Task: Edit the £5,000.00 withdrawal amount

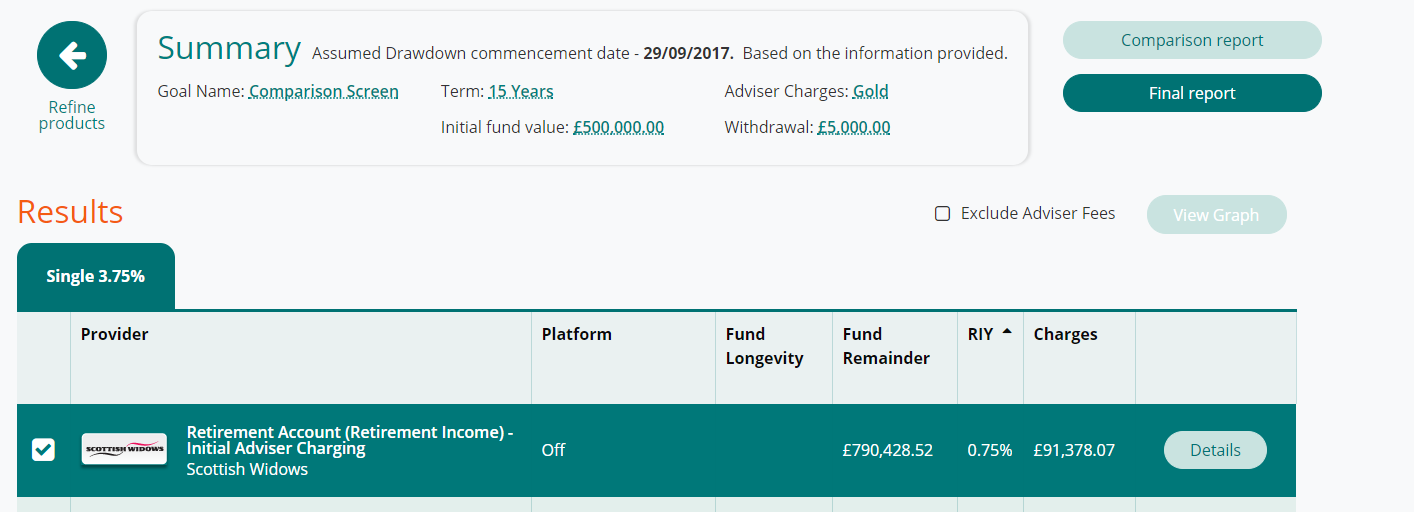Action: (854, 128)
